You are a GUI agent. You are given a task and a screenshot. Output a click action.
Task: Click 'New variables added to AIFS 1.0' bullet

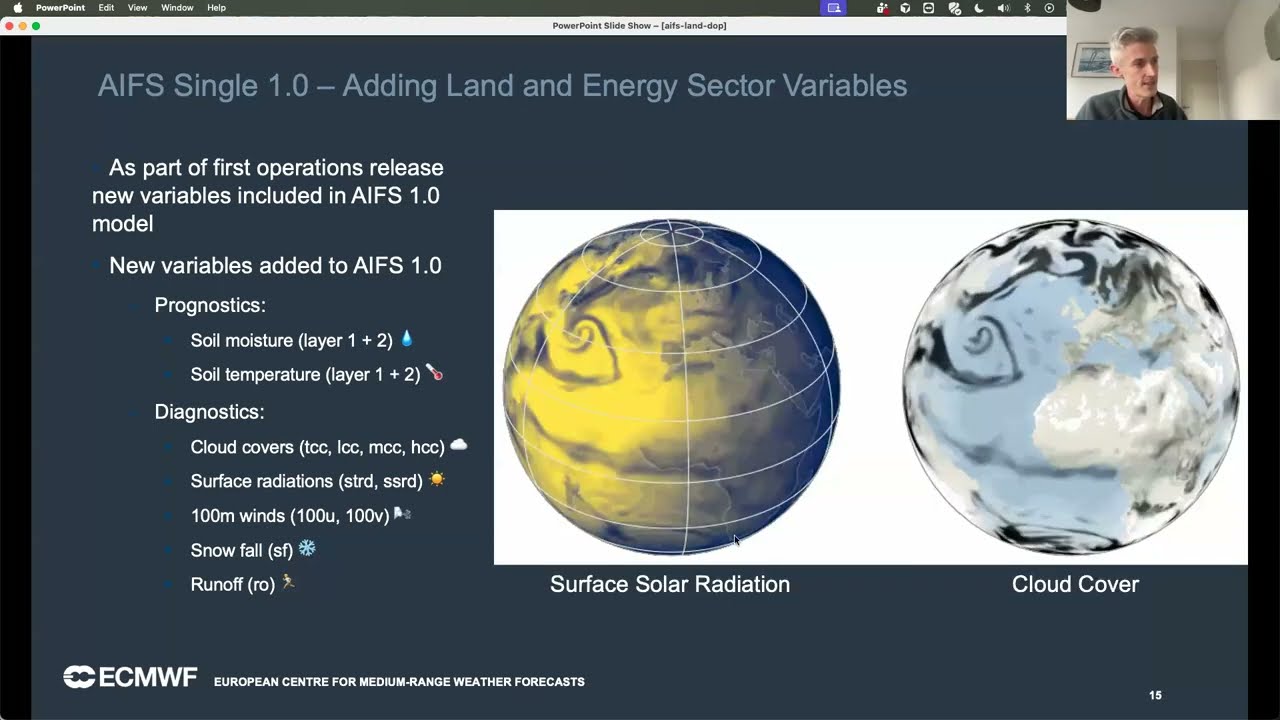[x=275, y=266]
